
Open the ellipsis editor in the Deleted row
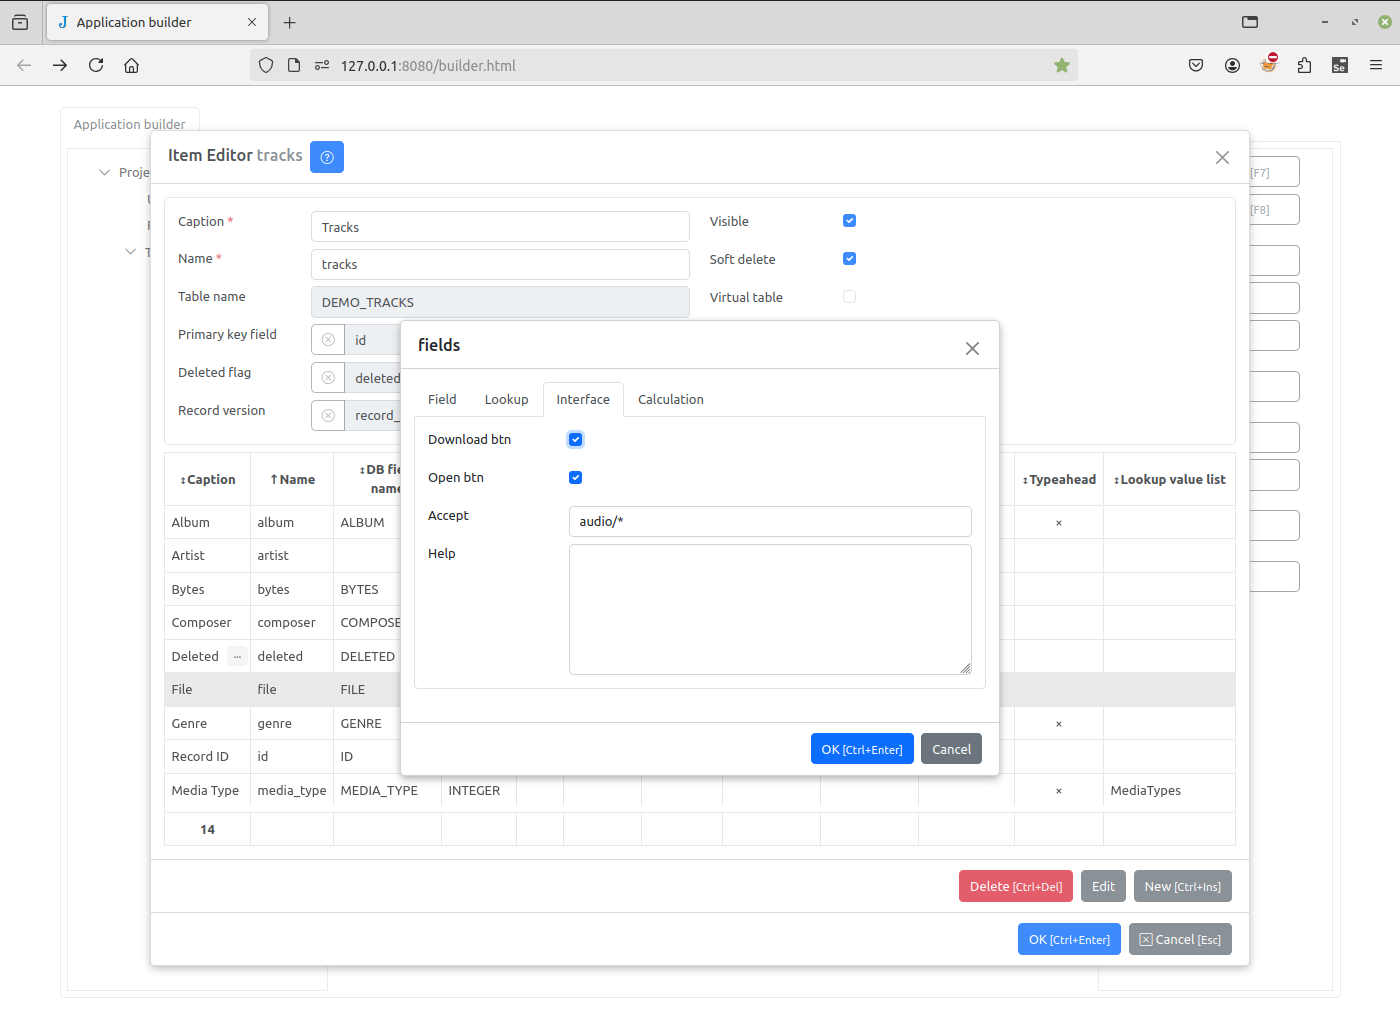[237, 656]
